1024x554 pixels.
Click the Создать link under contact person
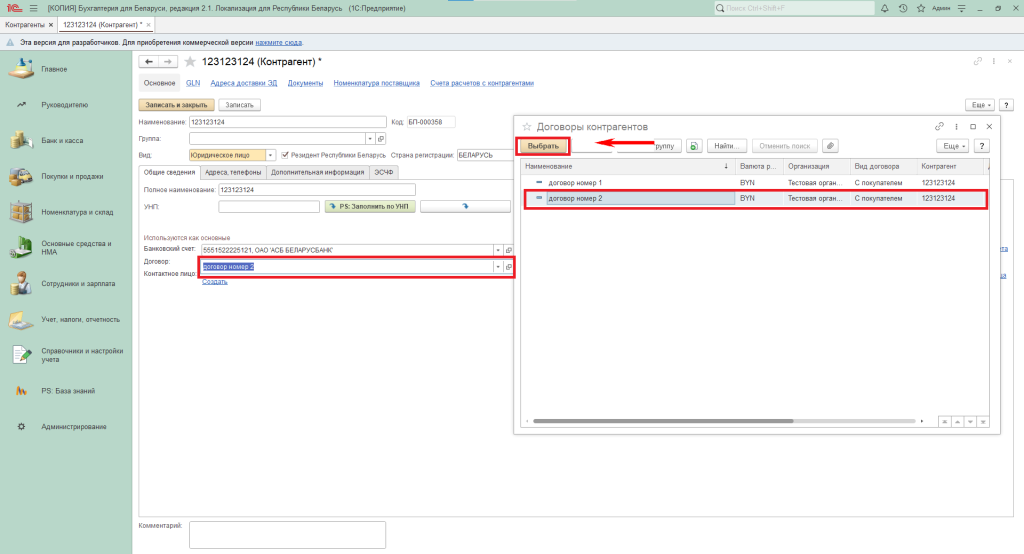click(x=215, y=281)
